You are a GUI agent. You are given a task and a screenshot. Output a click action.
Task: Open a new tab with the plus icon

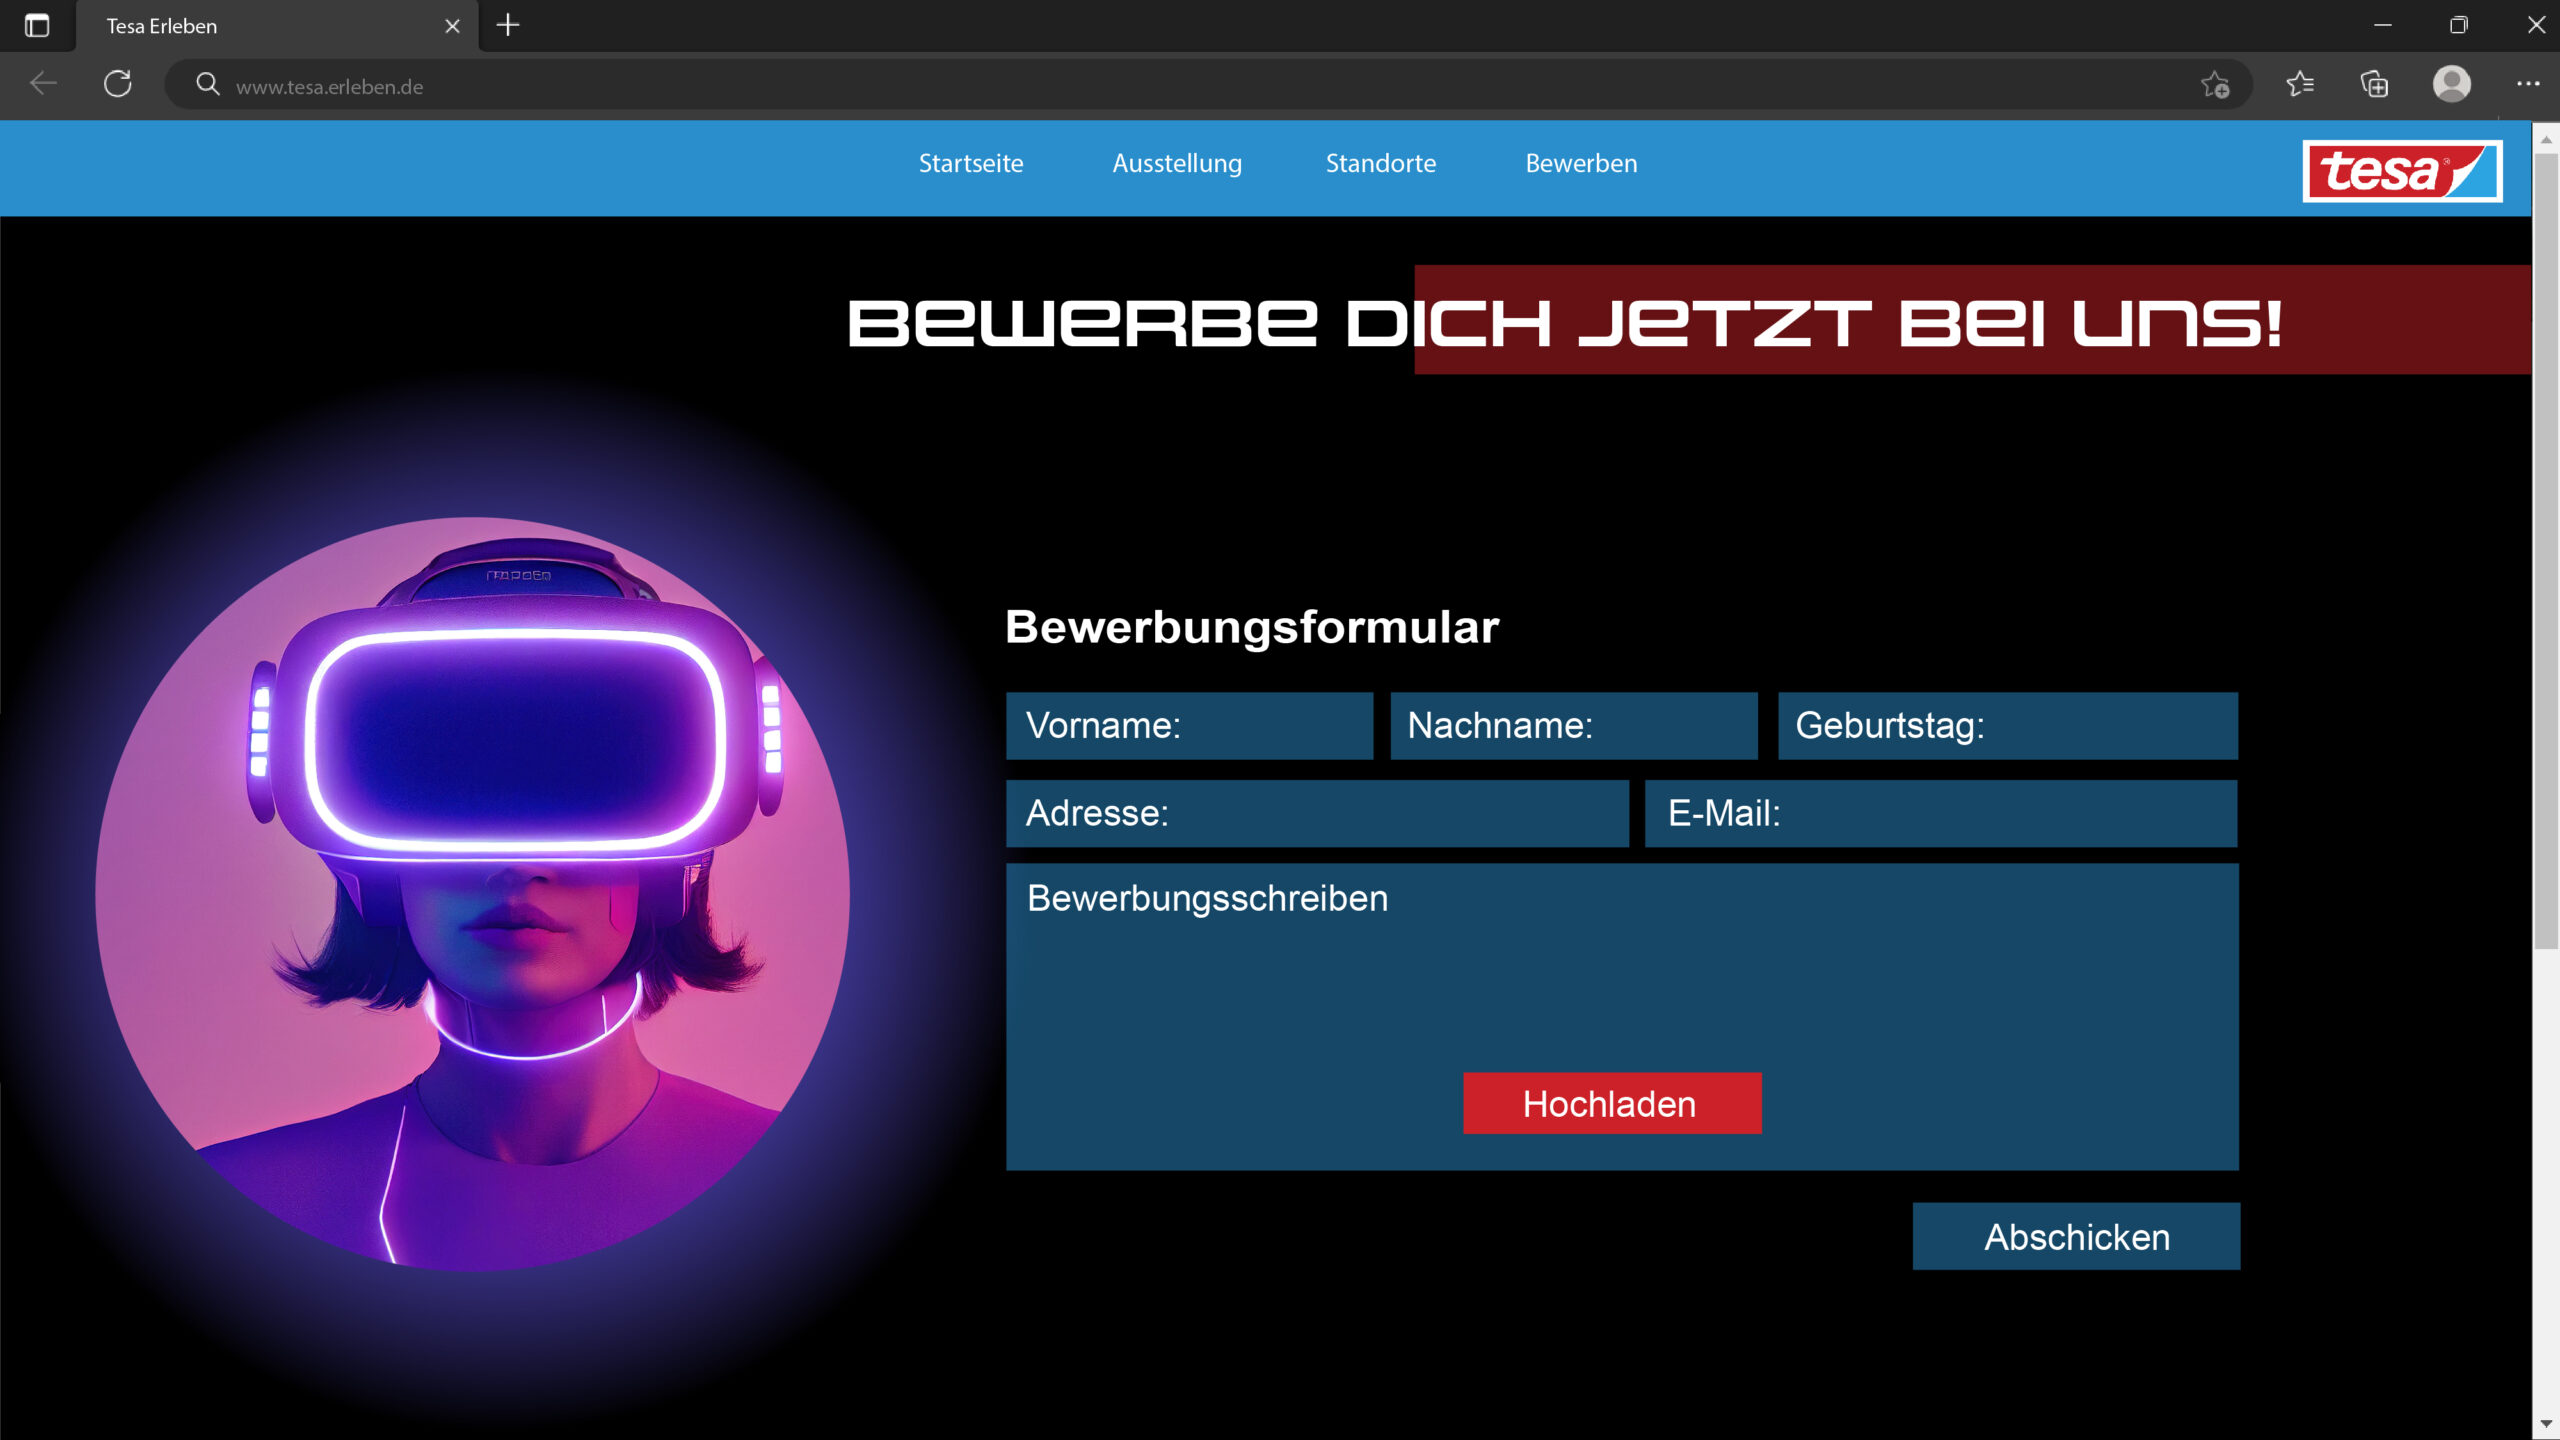pyautogui.click(x=508, y=25)
